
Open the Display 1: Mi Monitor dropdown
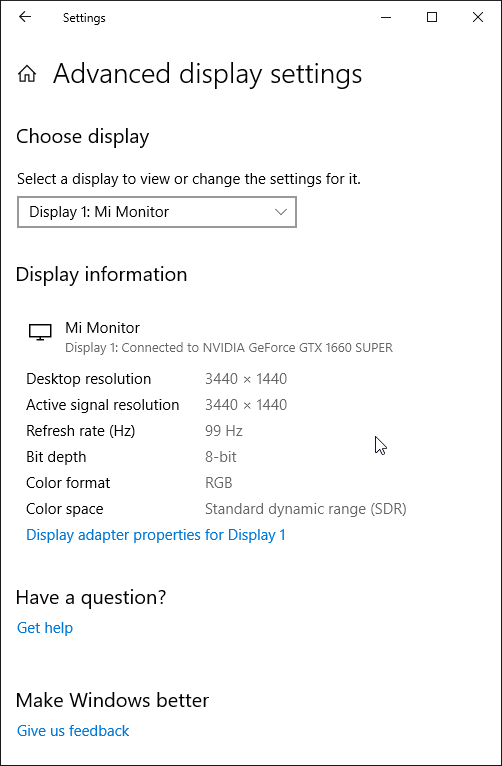click(x=157, y=212)
